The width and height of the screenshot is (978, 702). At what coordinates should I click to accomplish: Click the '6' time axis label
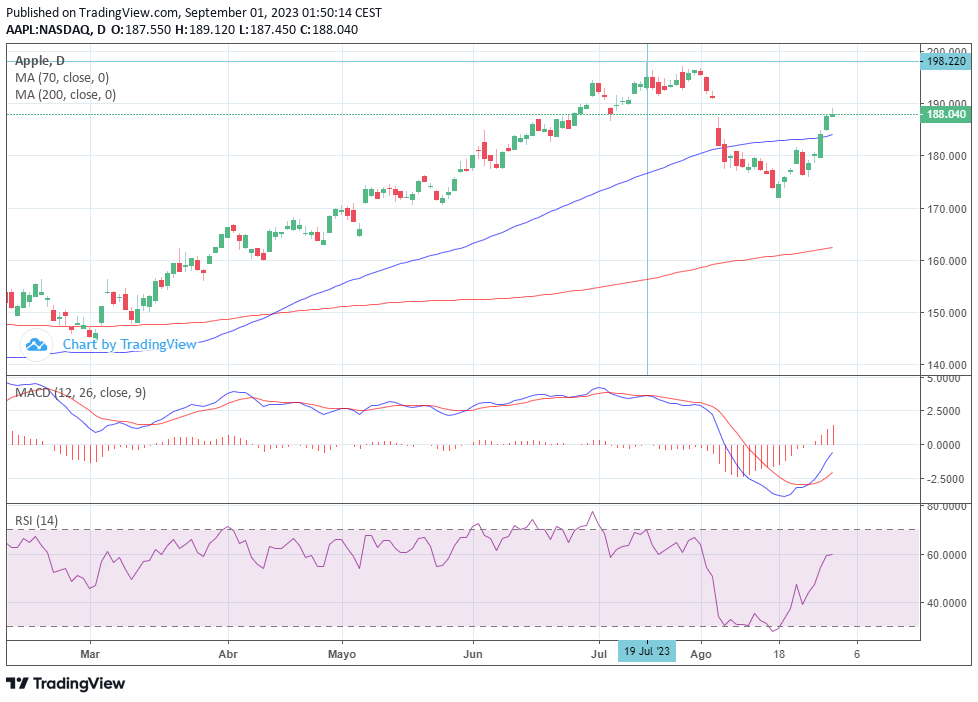pos(857,654)
